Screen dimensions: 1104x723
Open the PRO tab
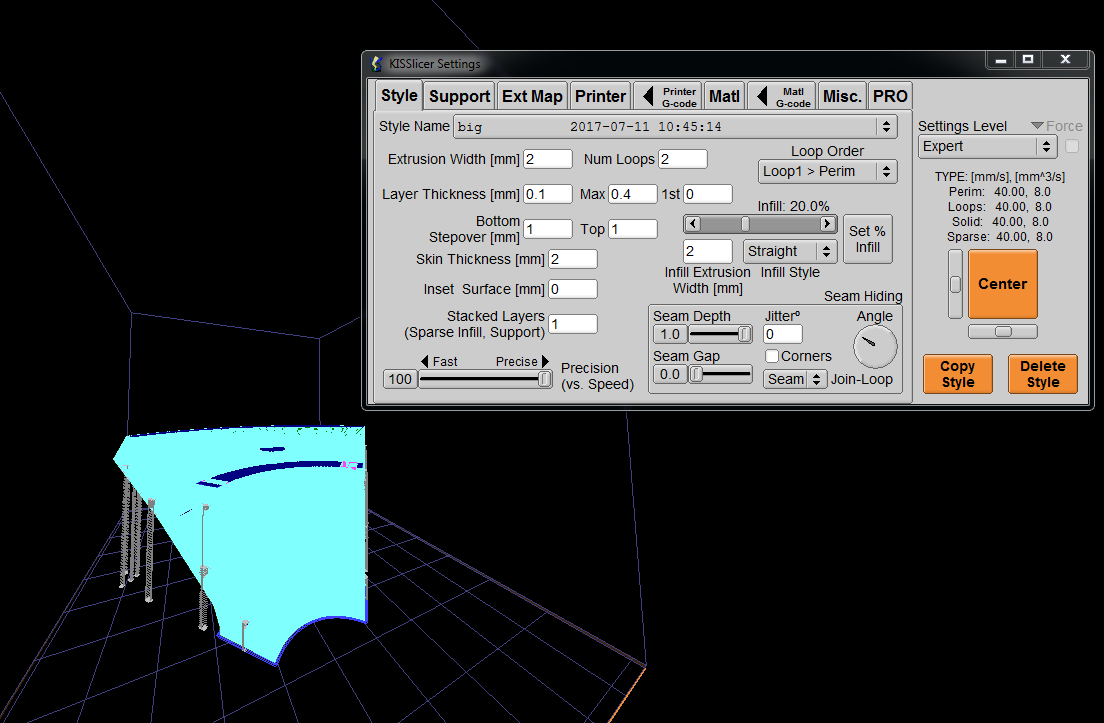coord(890,96)
